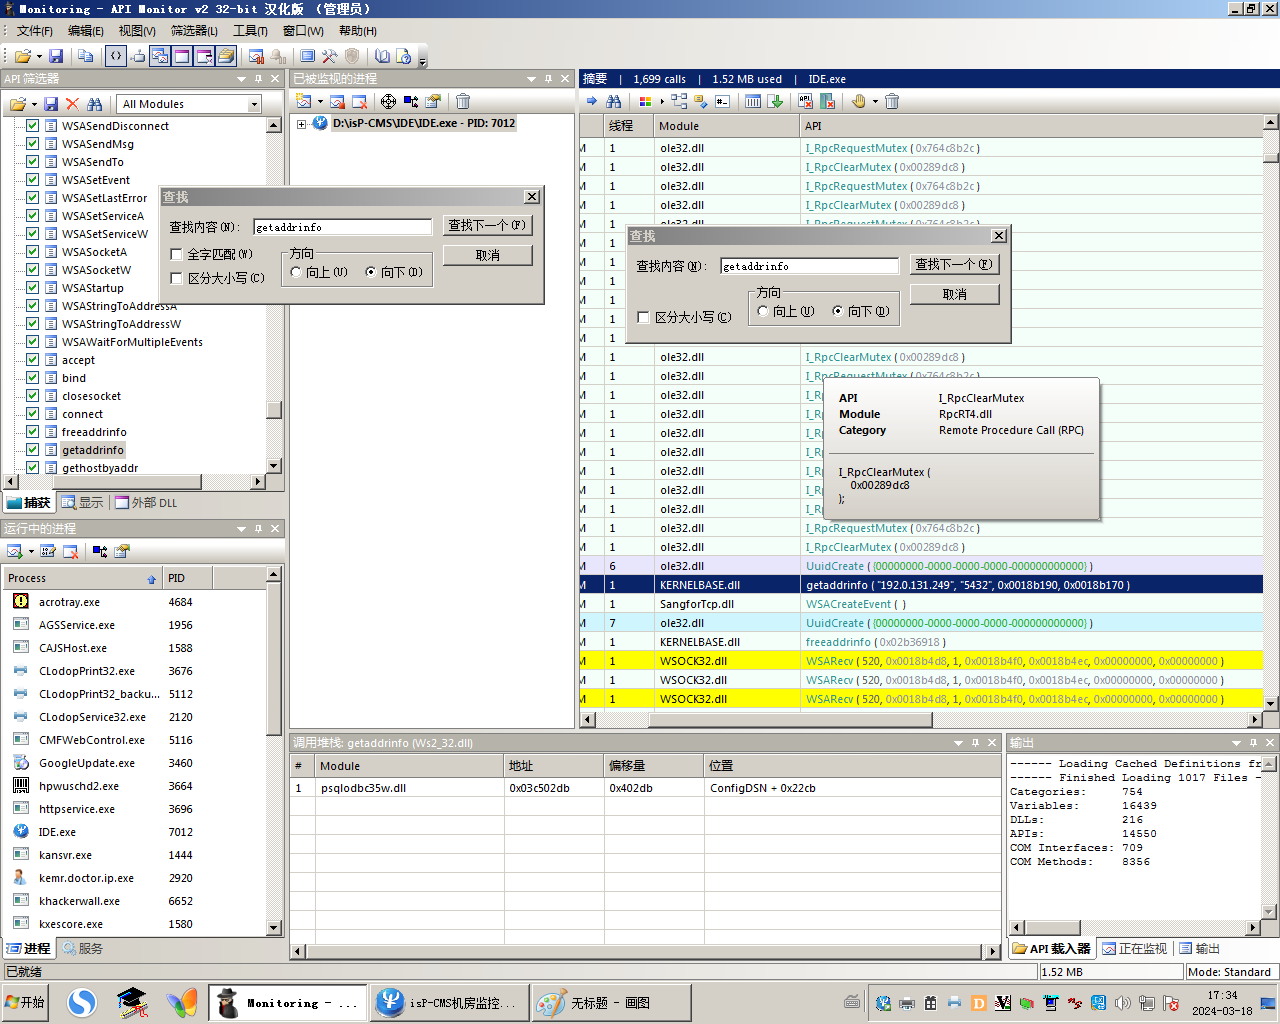Open monitored processes panel dropdown arrow
The width and height of the screenshot is (1280, 1024).
[x=531, y=79]
